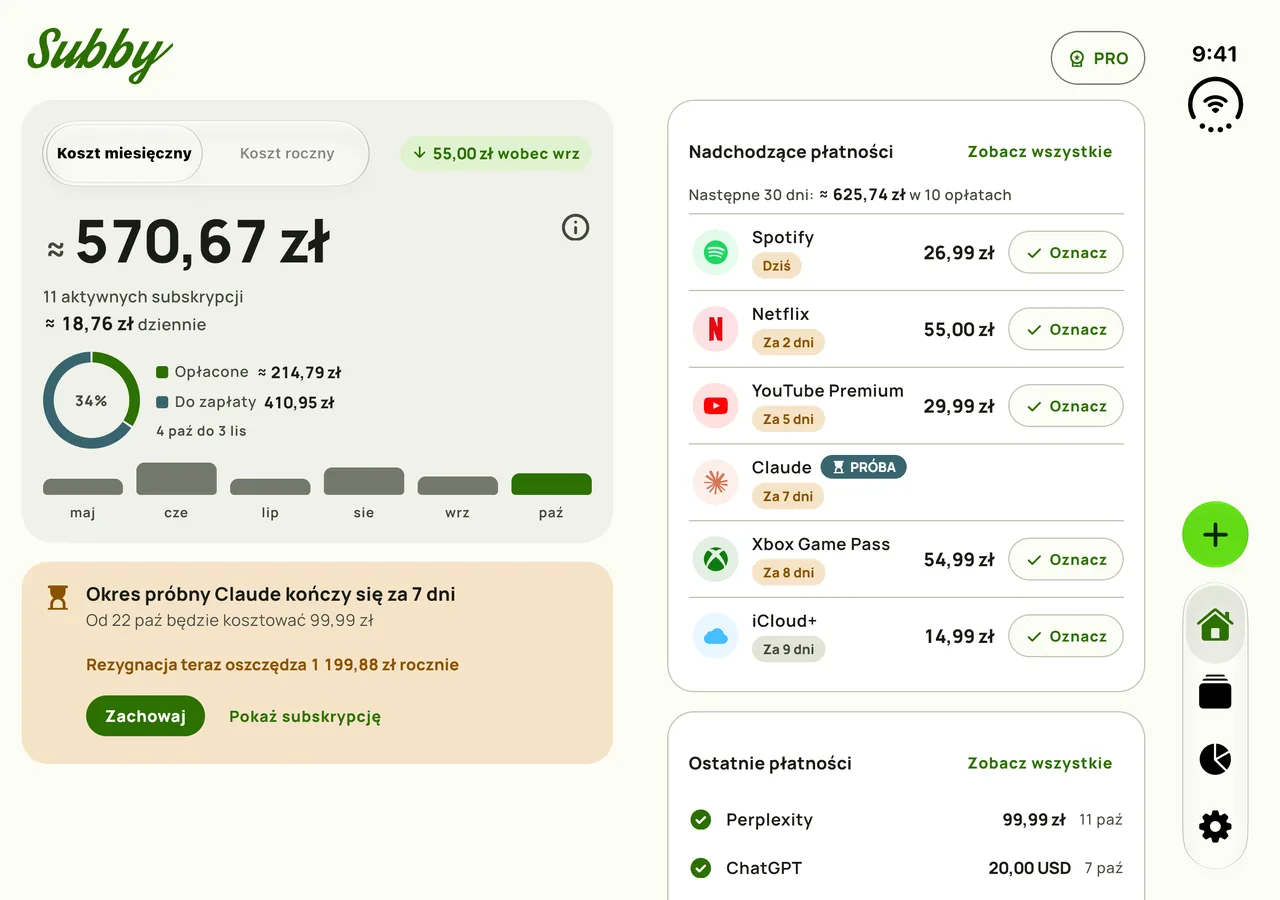This screenshot has height=900, width=1280.
Task: Click Zachowaj to keep Claude trial
Action: [145, 716]
